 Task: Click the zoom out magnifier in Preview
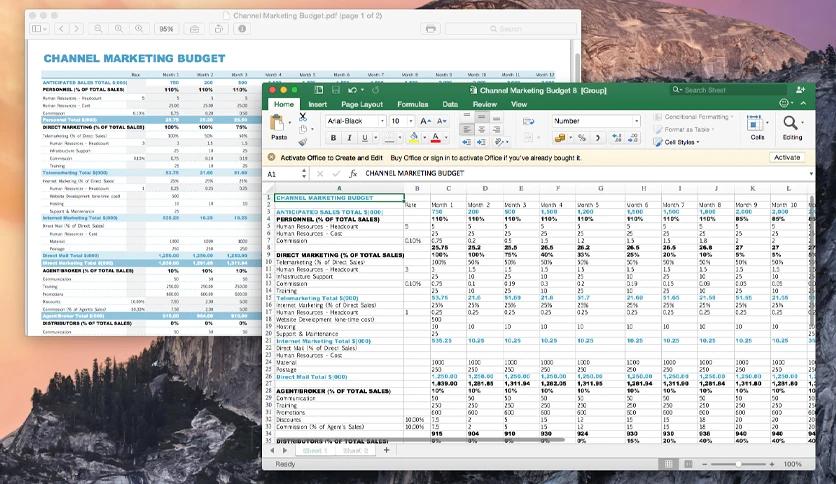[x=96, y=30]
